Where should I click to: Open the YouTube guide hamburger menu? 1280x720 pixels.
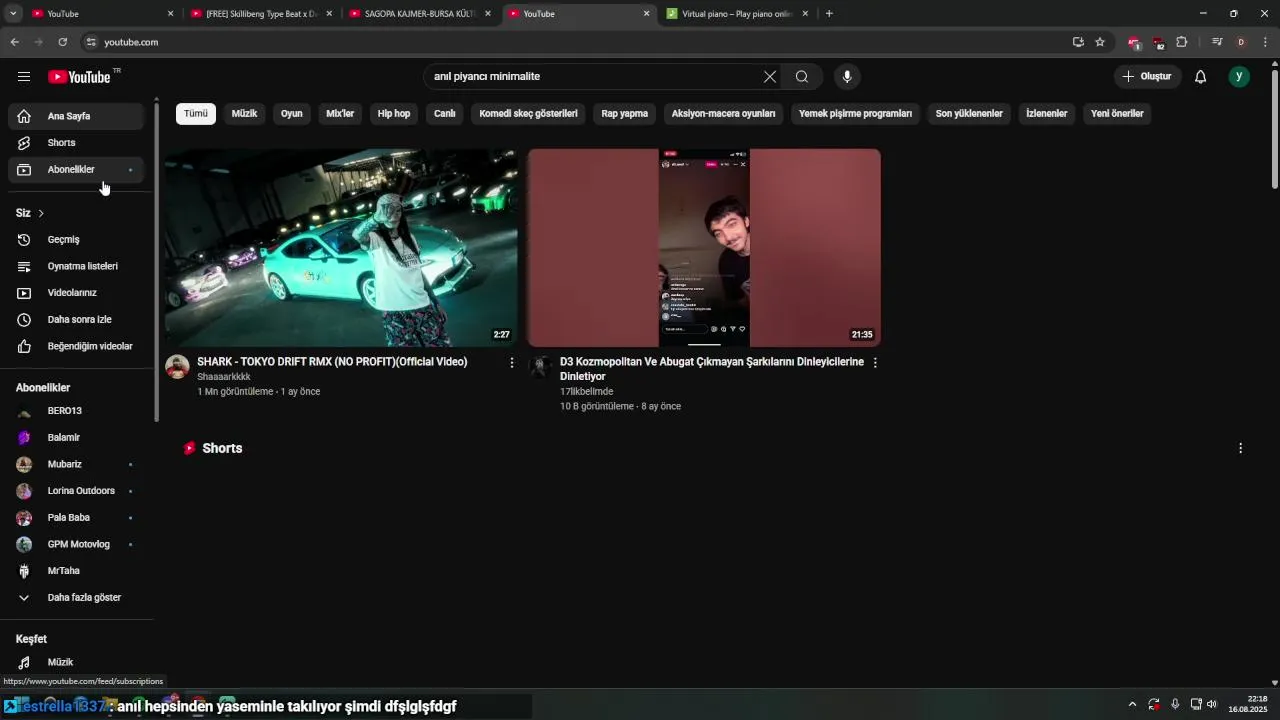coord(24,77)
